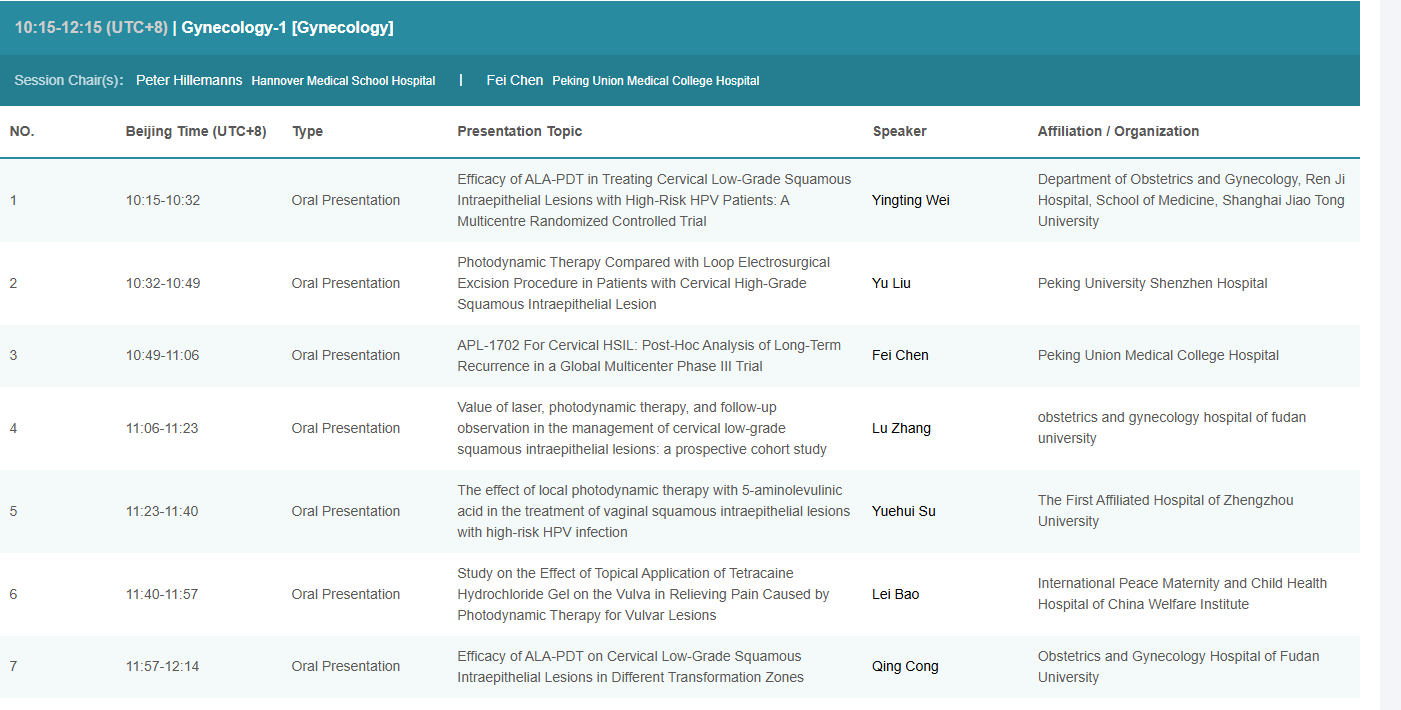Click International Peace Maternity and Child Health Hospital
Screen dimensions: 1401x710
click(1182, 594)
